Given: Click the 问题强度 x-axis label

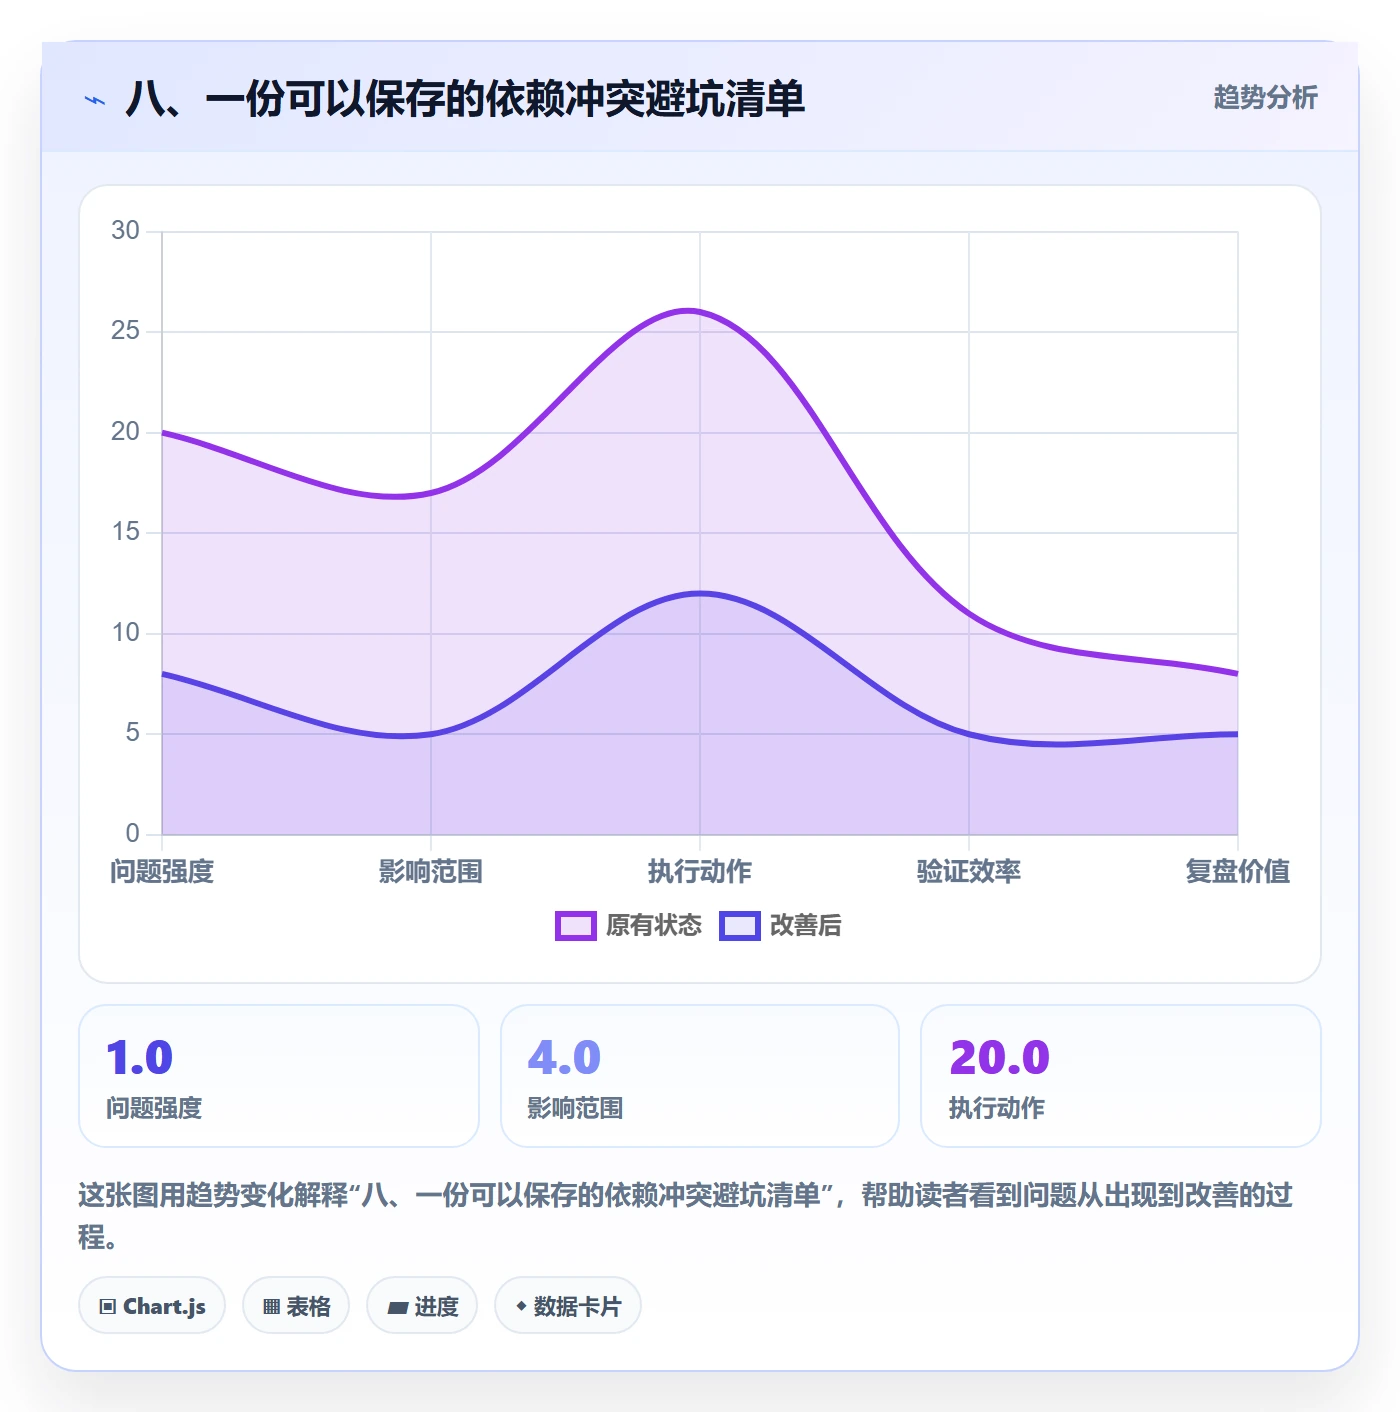Looking at the screenshot, I should tap(162, 871).
